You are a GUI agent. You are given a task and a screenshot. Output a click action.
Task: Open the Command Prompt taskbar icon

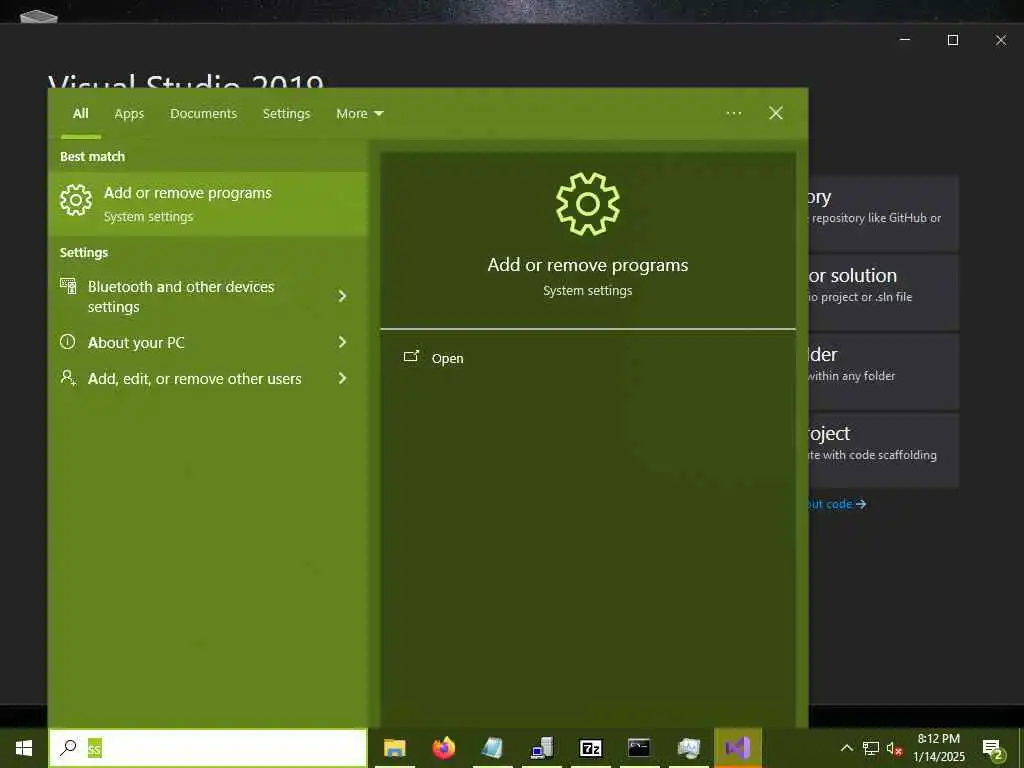tap(639, 747)
